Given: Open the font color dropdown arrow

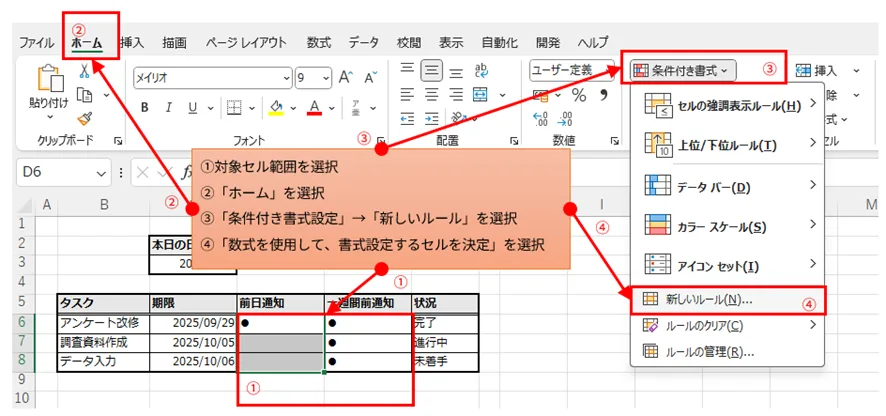Looking at the screenshot, I should click(332, 108).
